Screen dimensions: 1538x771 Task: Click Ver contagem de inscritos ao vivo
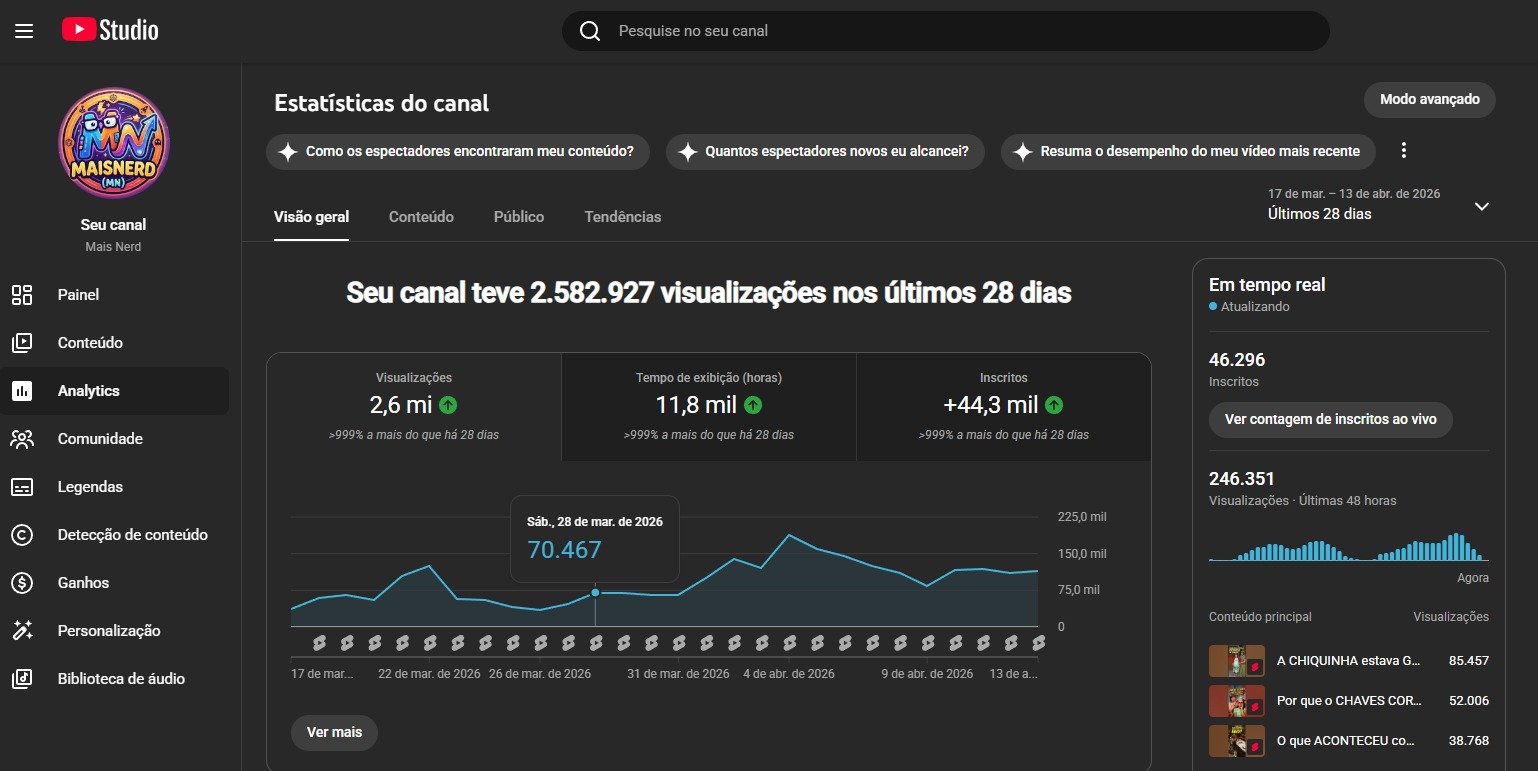[1330, 420]
